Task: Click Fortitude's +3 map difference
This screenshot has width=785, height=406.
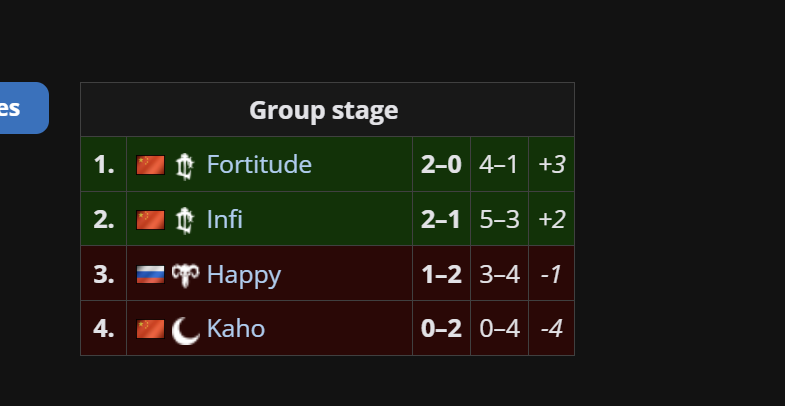Action: tap(551, 165)
